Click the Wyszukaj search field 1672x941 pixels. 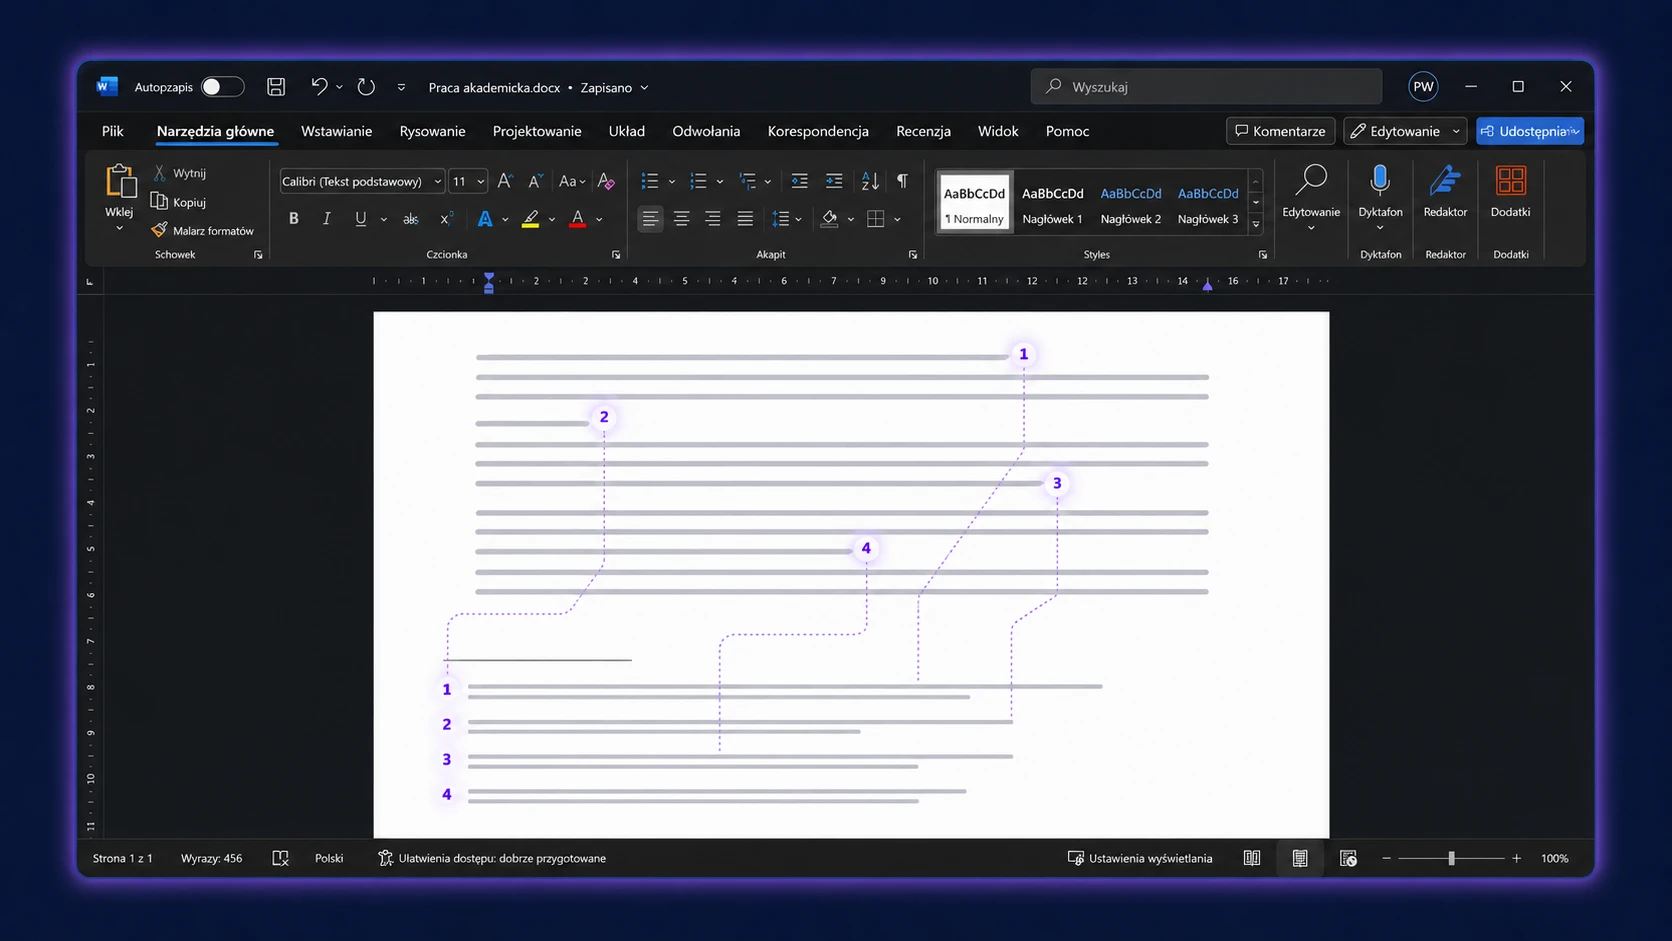pos(1206,87)
